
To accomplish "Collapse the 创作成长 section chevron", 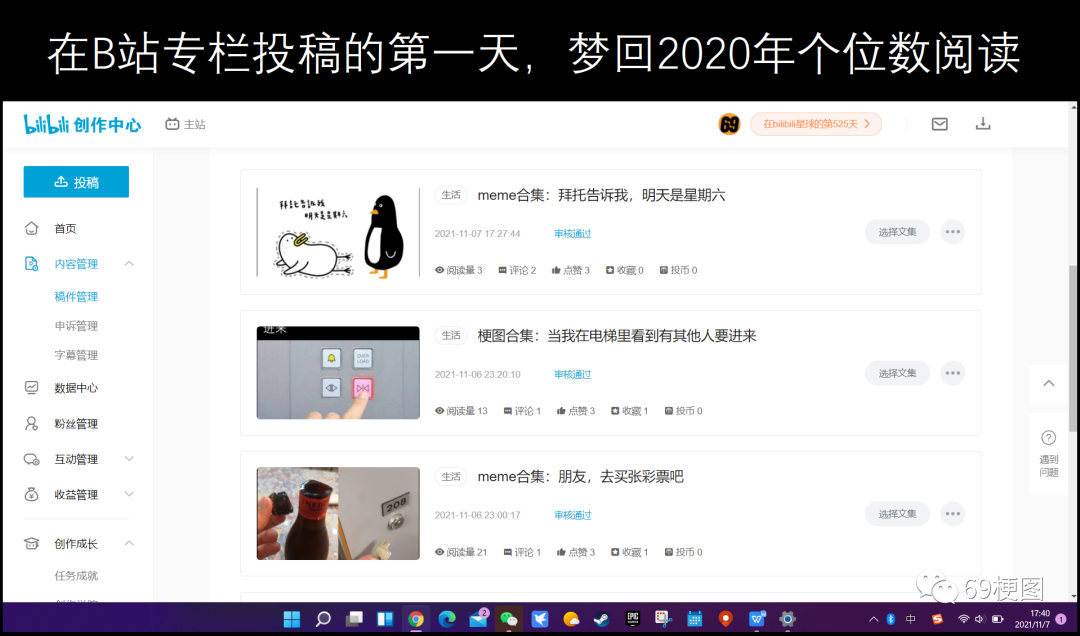I will click(x=129, y=543).
